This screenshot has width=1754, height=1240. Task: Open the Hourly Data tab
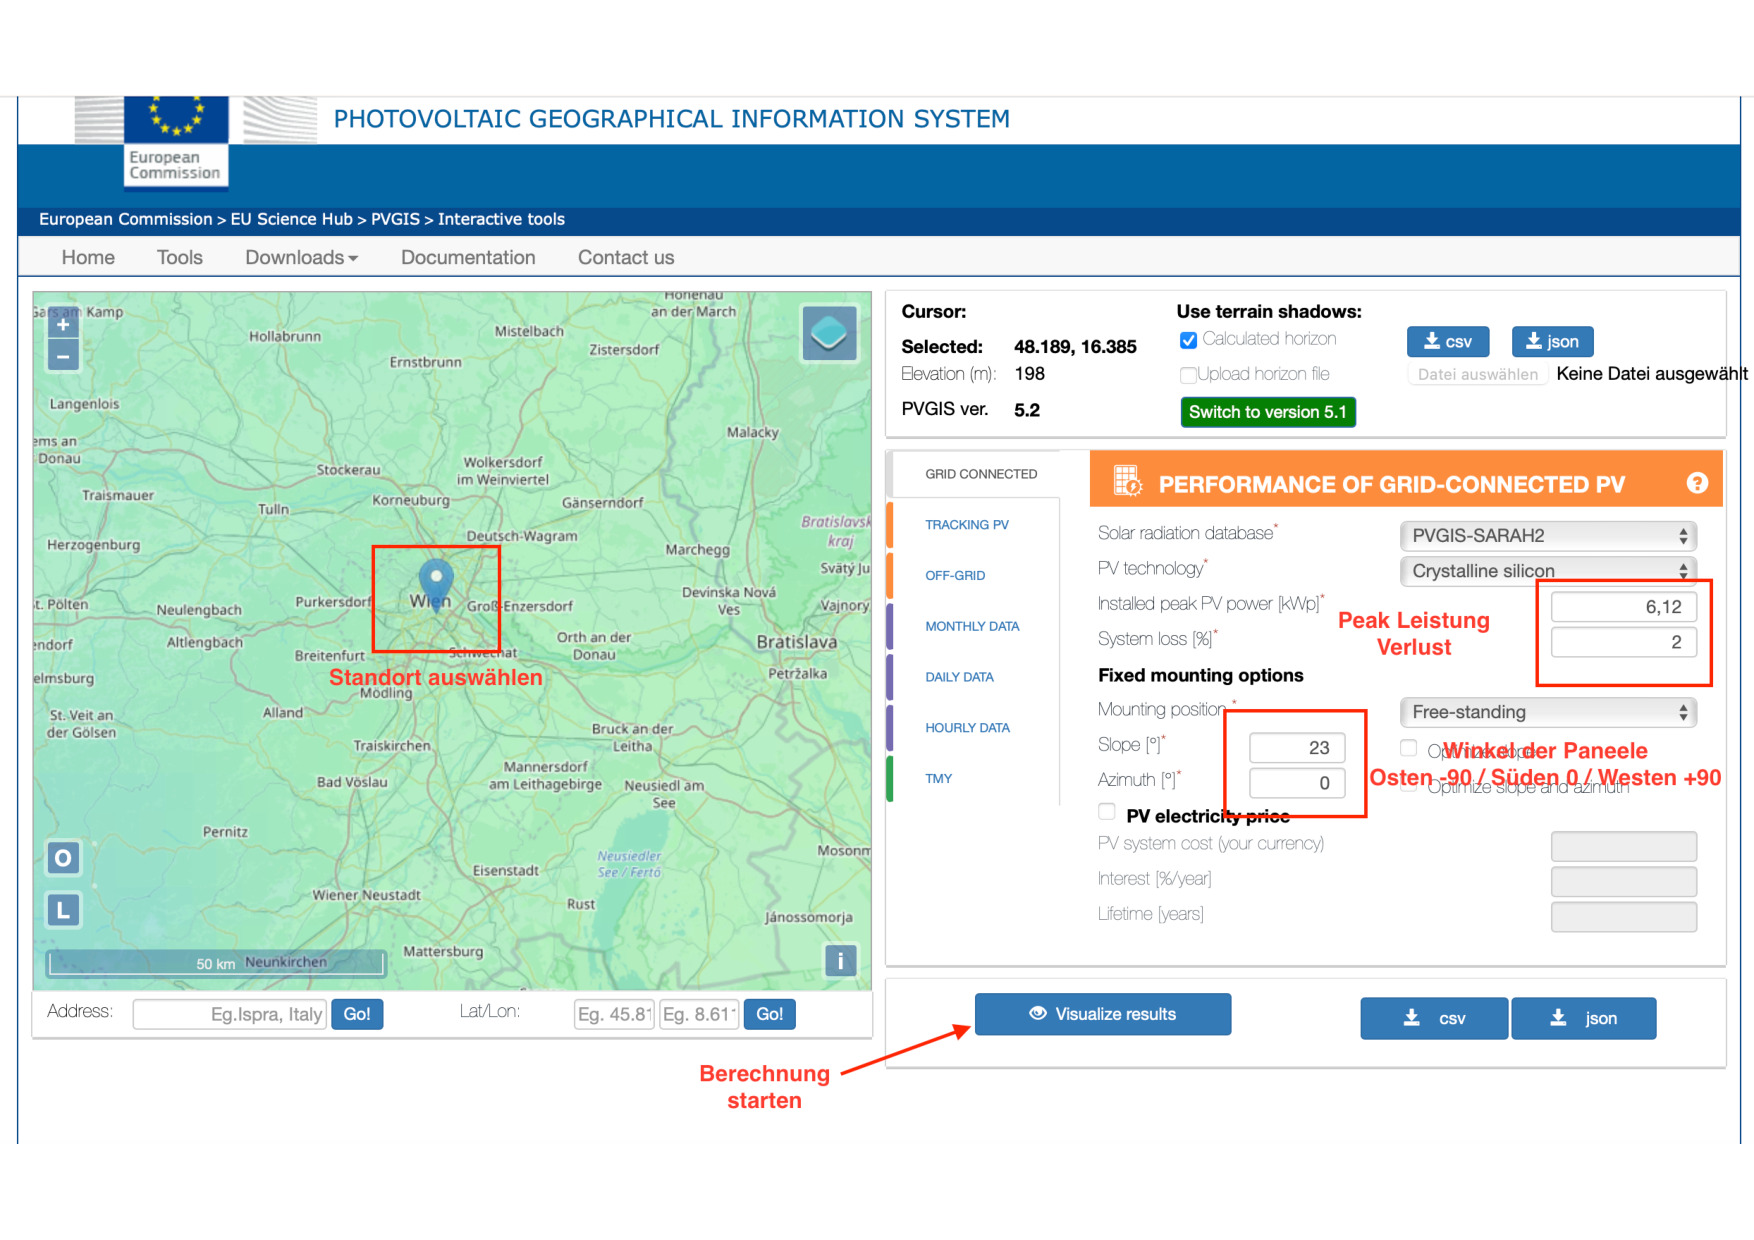coord(967,728)
